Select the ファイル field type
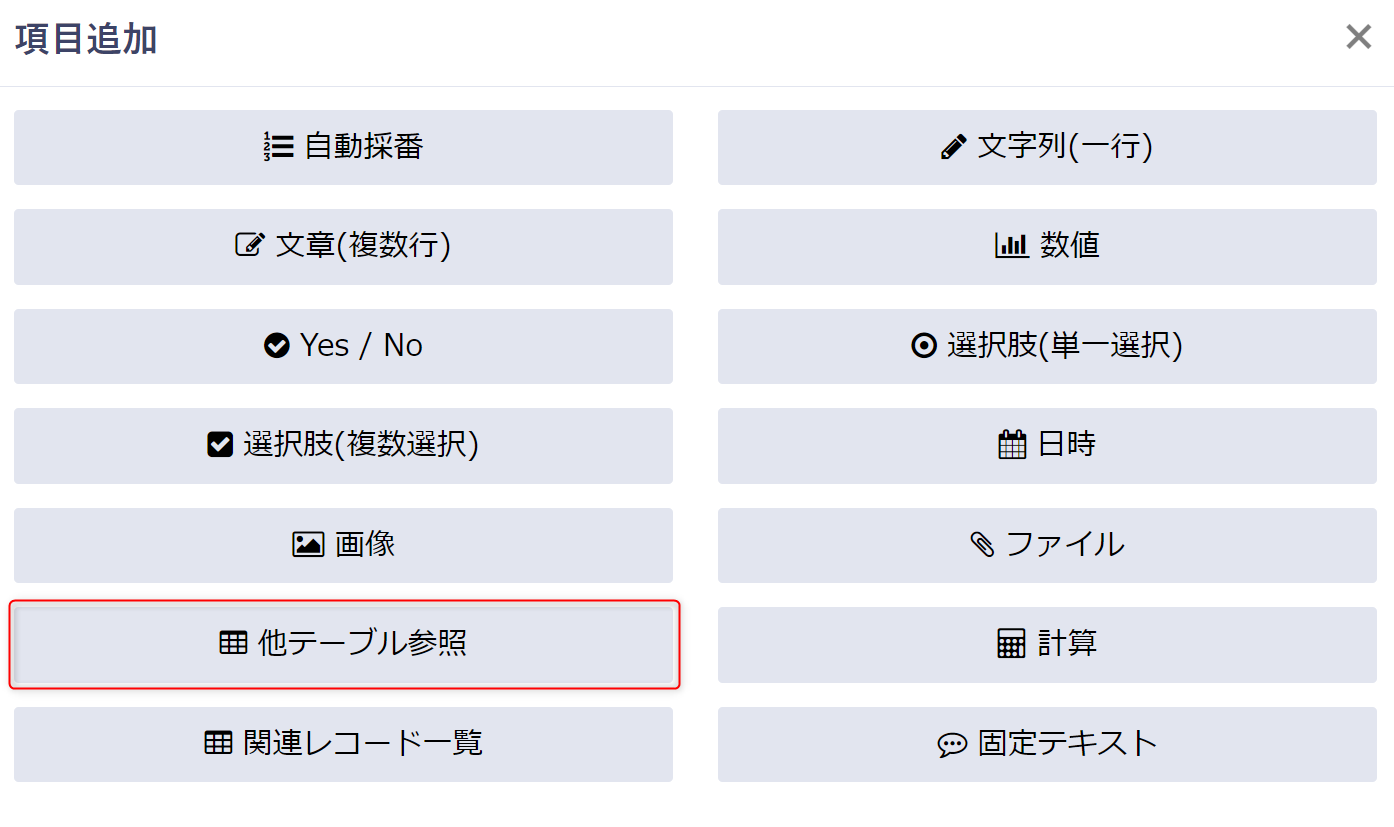The height and width of the screenshot is (827, 1394). (x=1047, y=545)
